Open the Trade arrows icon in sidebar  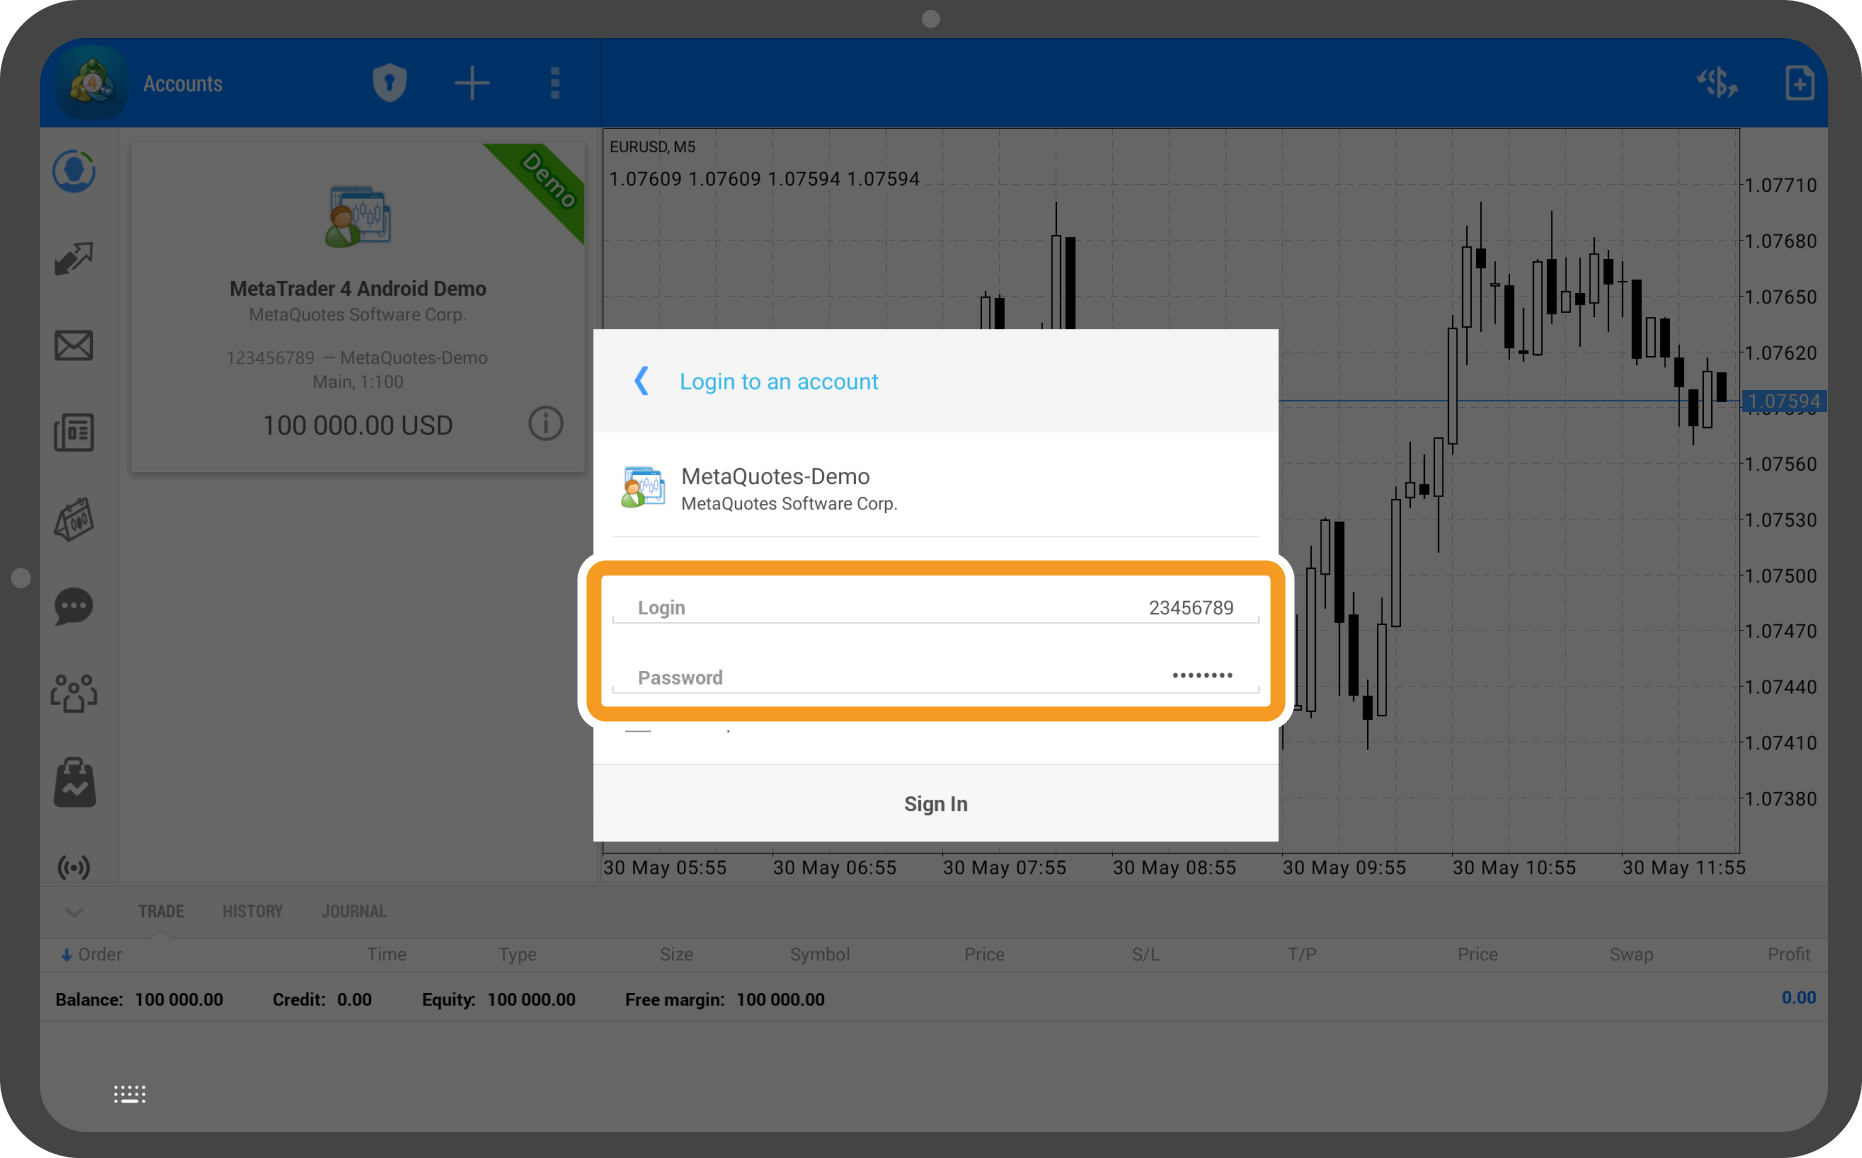click(74, 259)
